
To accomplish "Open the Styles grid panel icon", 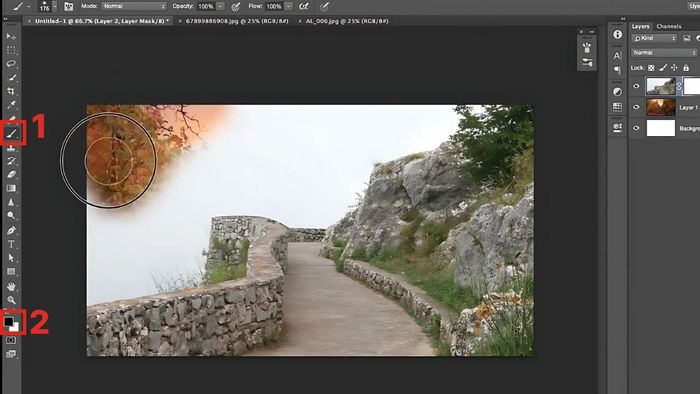I will coord(617,107).
